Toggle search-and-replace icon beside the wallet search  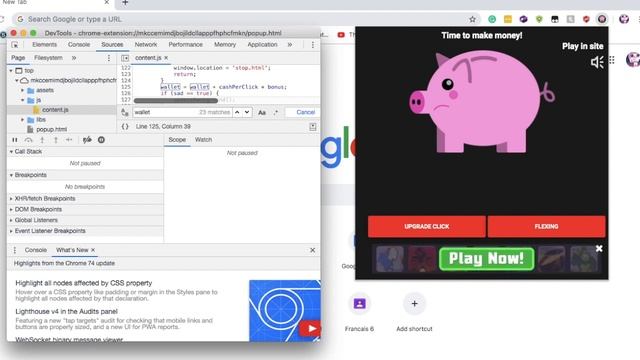tap(125, 112)
